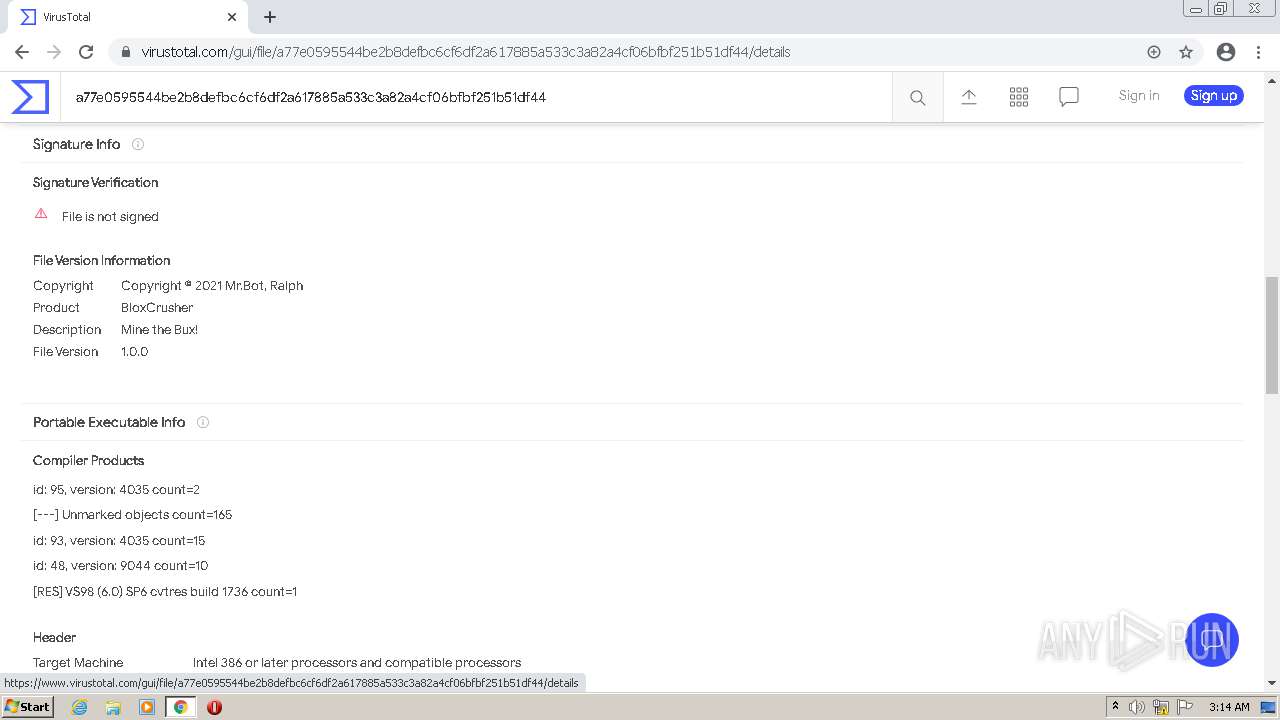Click the hash search input field
Image resolution: width=1280 pixels, height=720 pixels.
(476, 97)
